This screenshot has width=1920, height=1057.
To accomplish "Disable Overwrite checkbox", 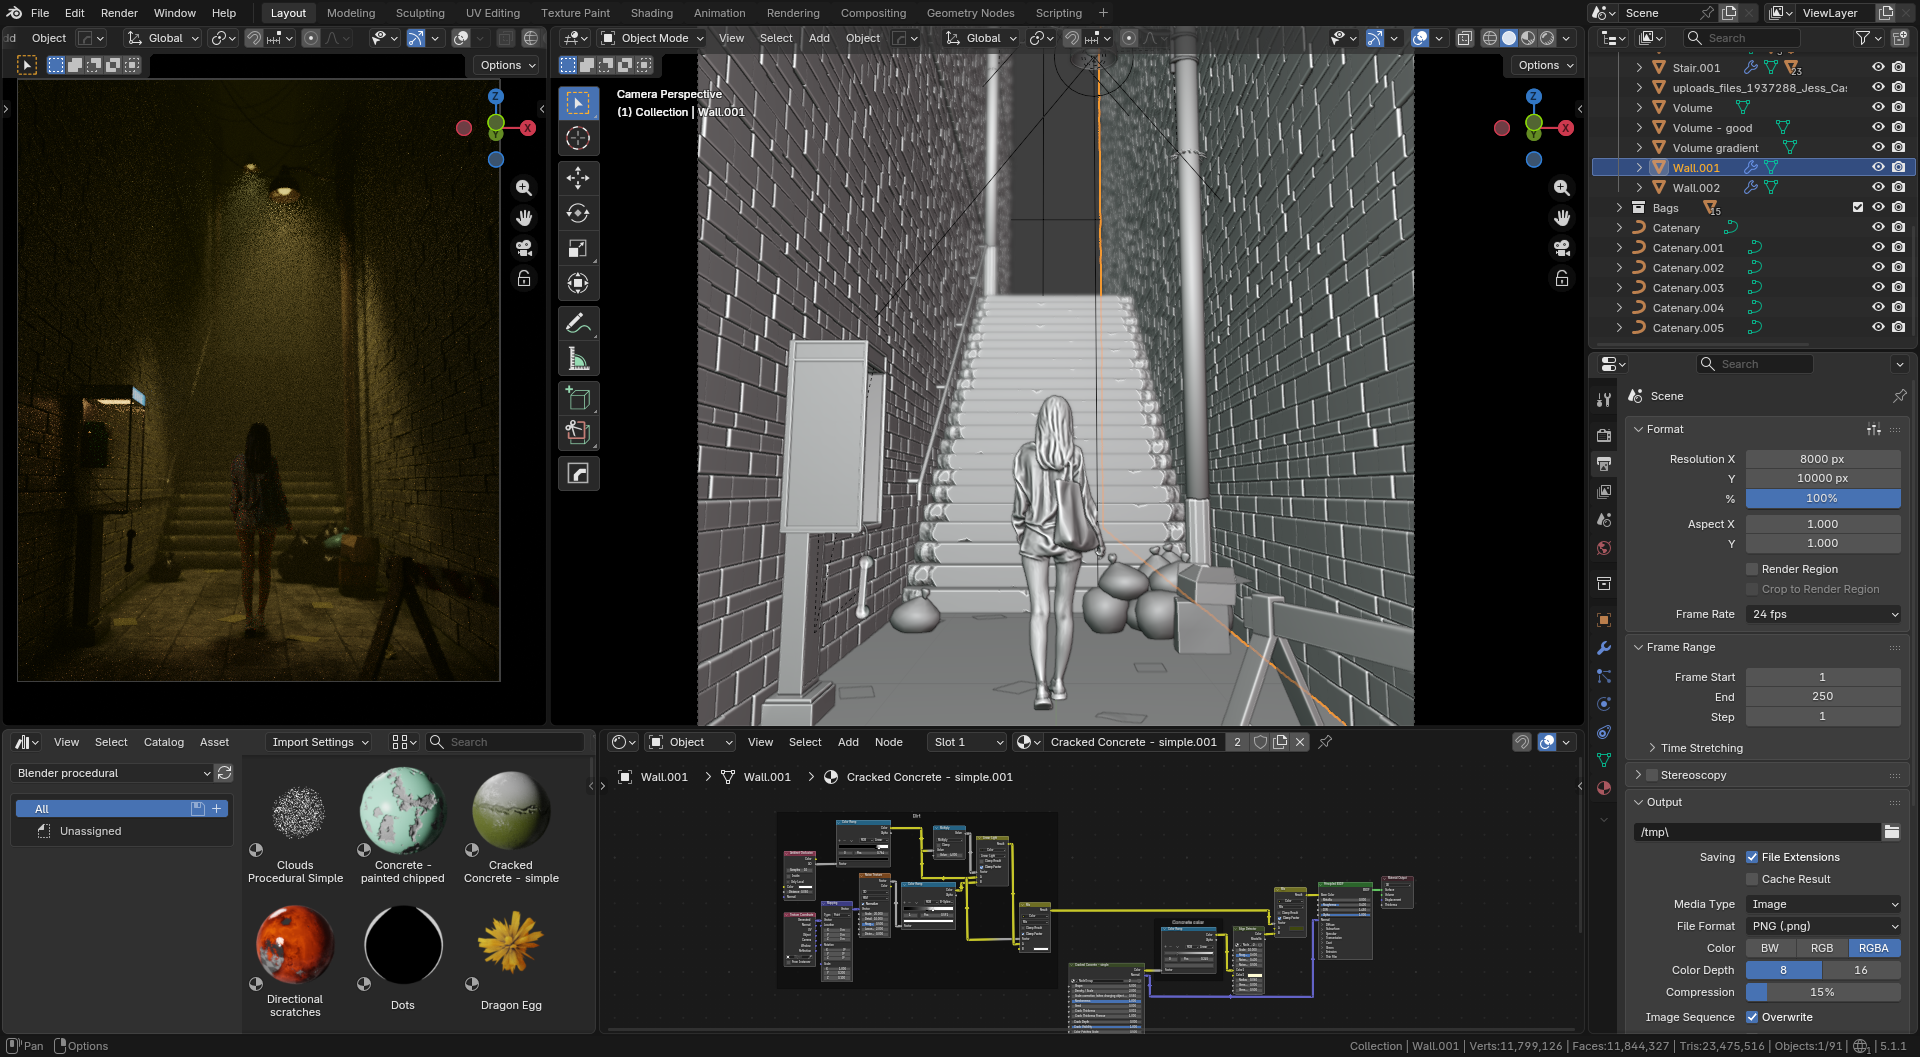I will pos(1752,1017).
